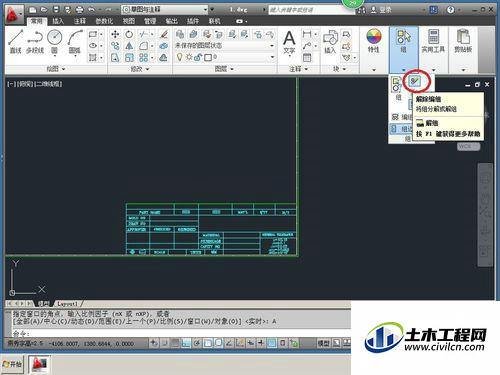The image size is (500, 375).
Task: Click the Ungroup icon circled in red
Action: (x=416, y=81)
